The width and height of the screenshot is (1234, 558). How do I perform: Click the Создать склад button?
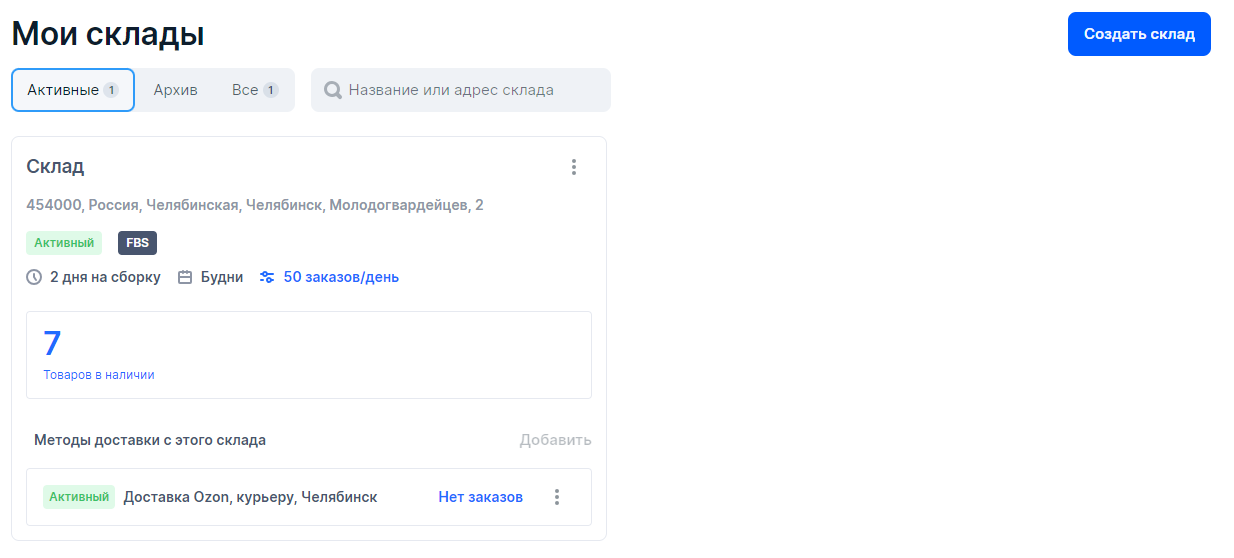point(1139,34)
